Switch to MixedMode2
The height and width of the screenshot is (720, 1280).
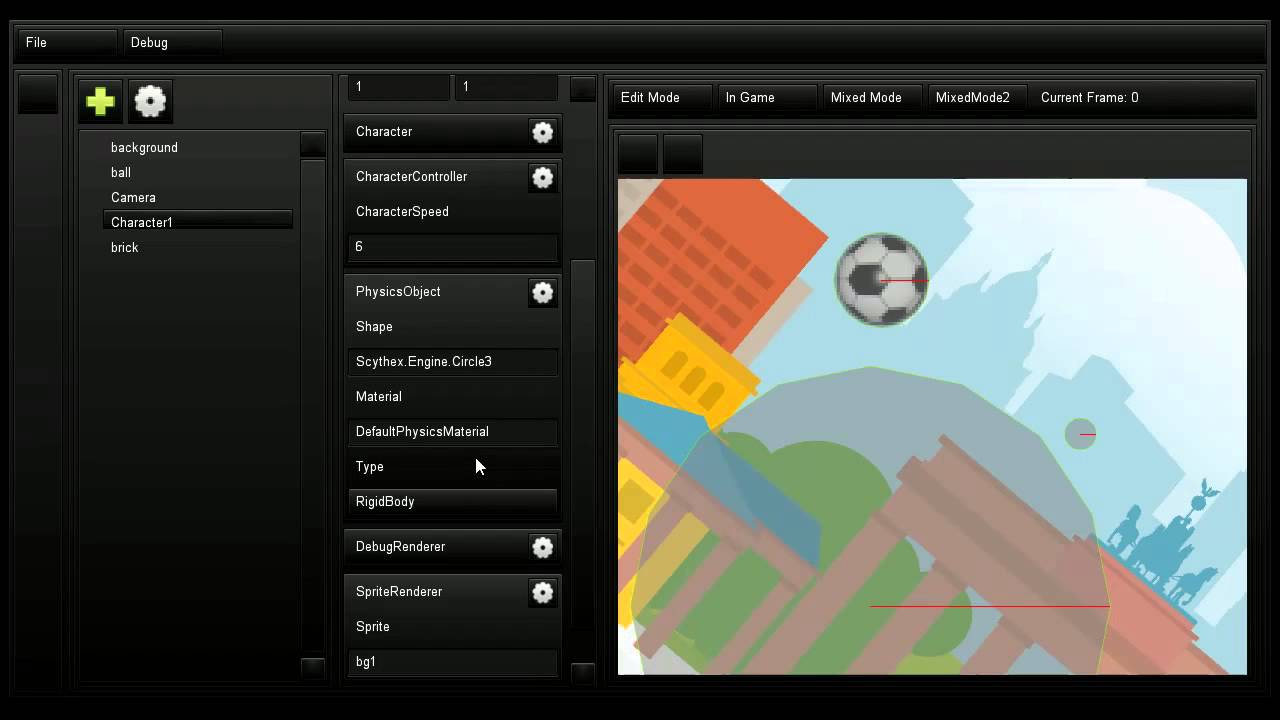pyautogui.click(x=977, y=98)
